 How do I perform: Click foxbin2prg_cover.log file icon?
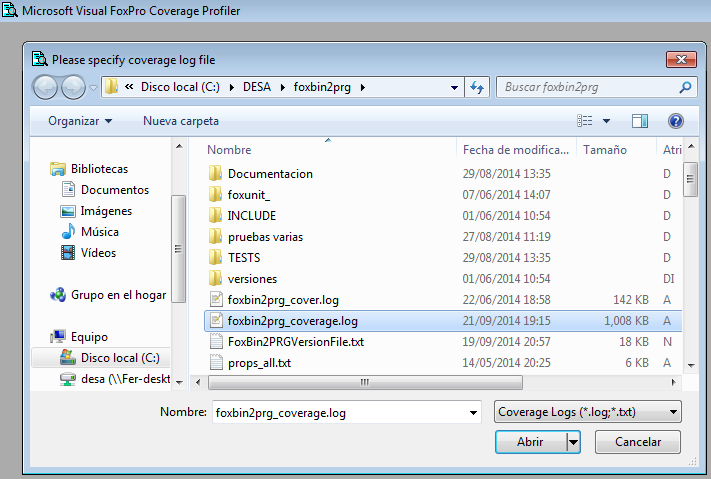coord(216,299)
